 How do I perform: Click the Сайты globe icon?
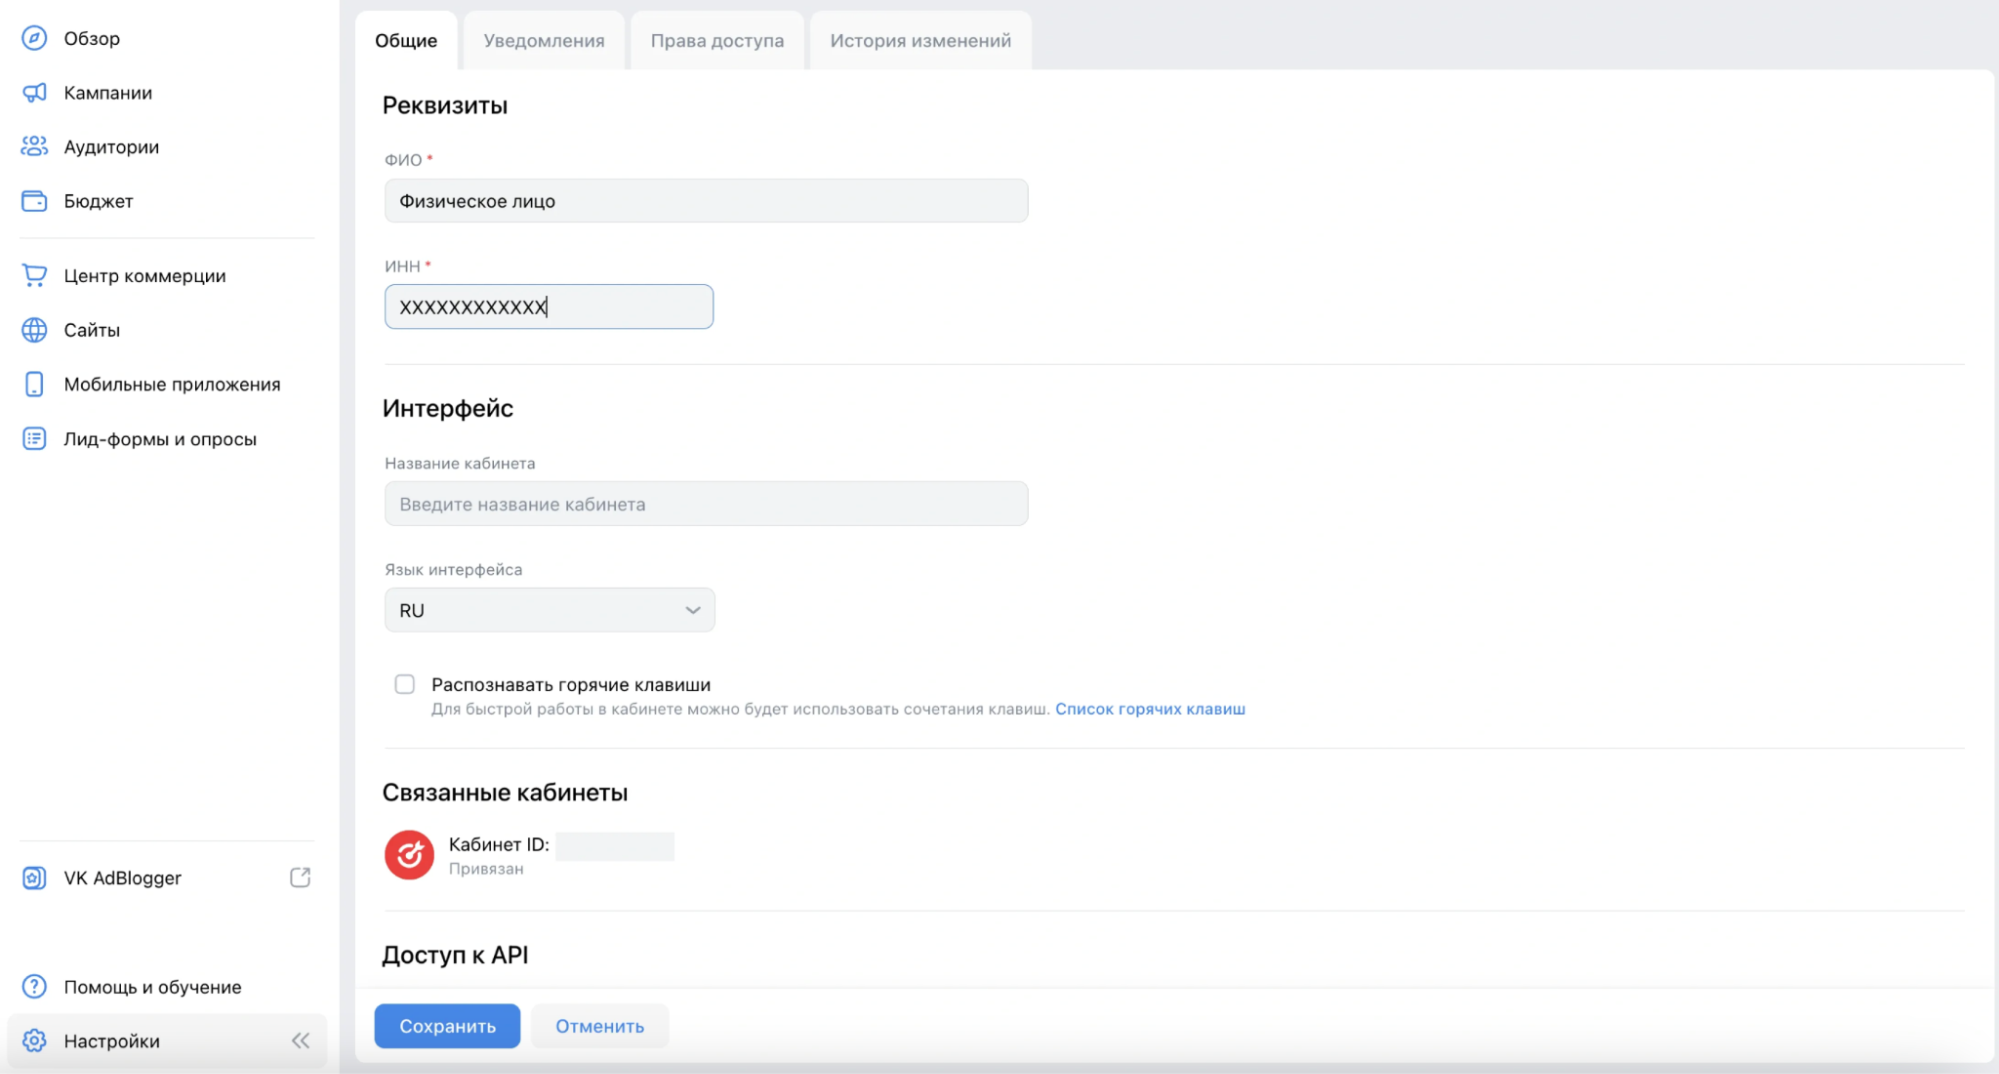pyautogui.click(x=34, y=330)
